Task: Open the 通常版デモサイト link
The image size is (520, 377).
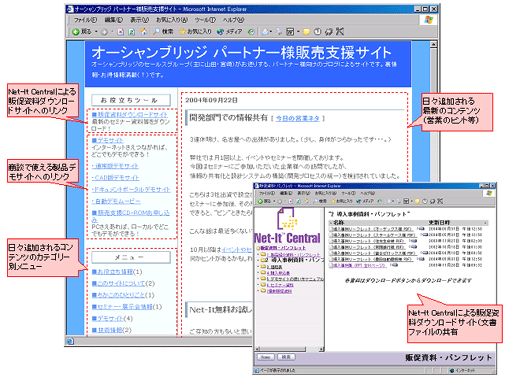Action: [115, 166]
